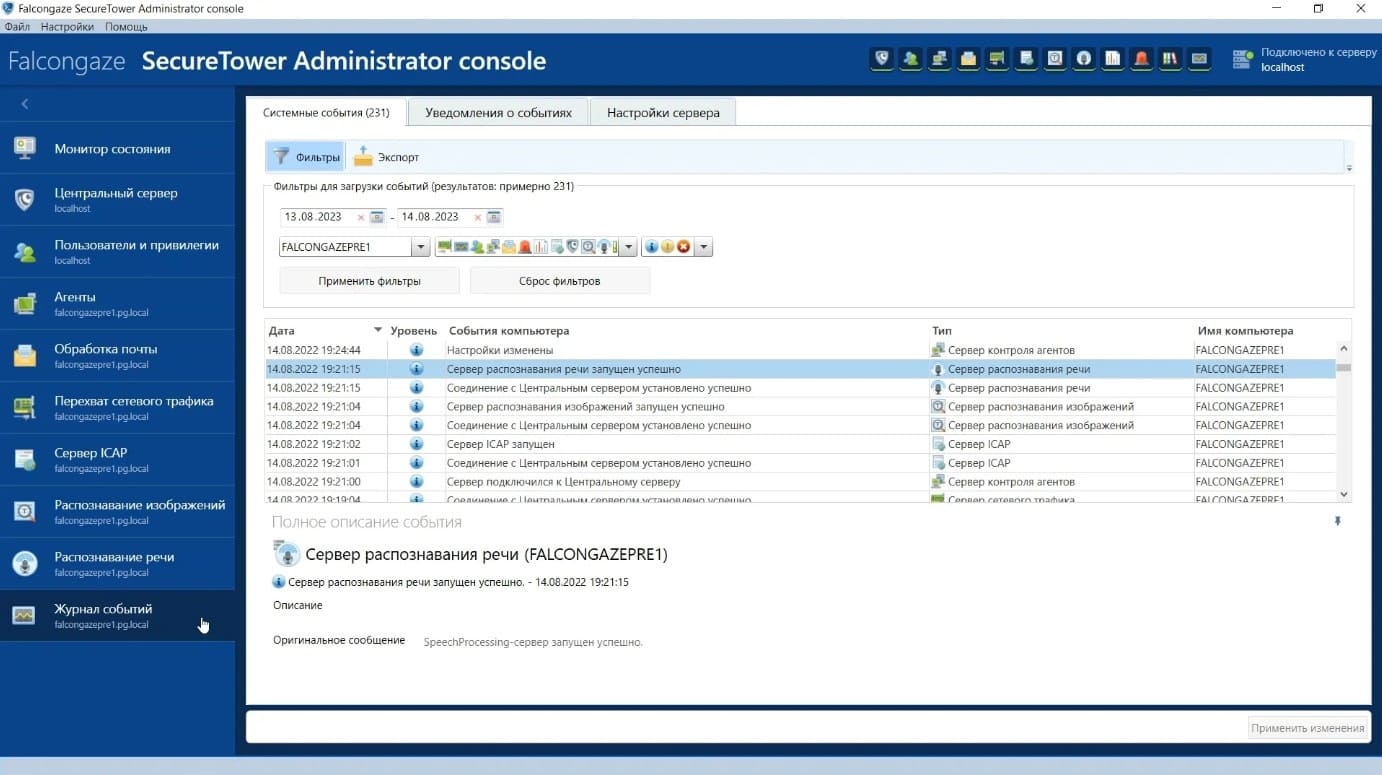Clear the end date 14.08.2023 with X
Screen dimensions: 1382x775
click(477, 217)
